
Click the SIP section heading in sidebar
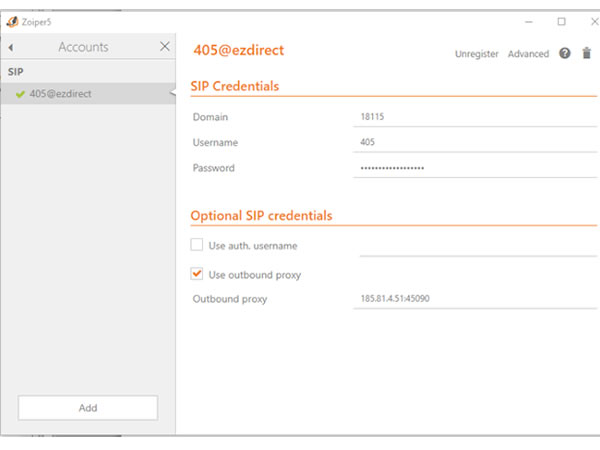(16, 72)
